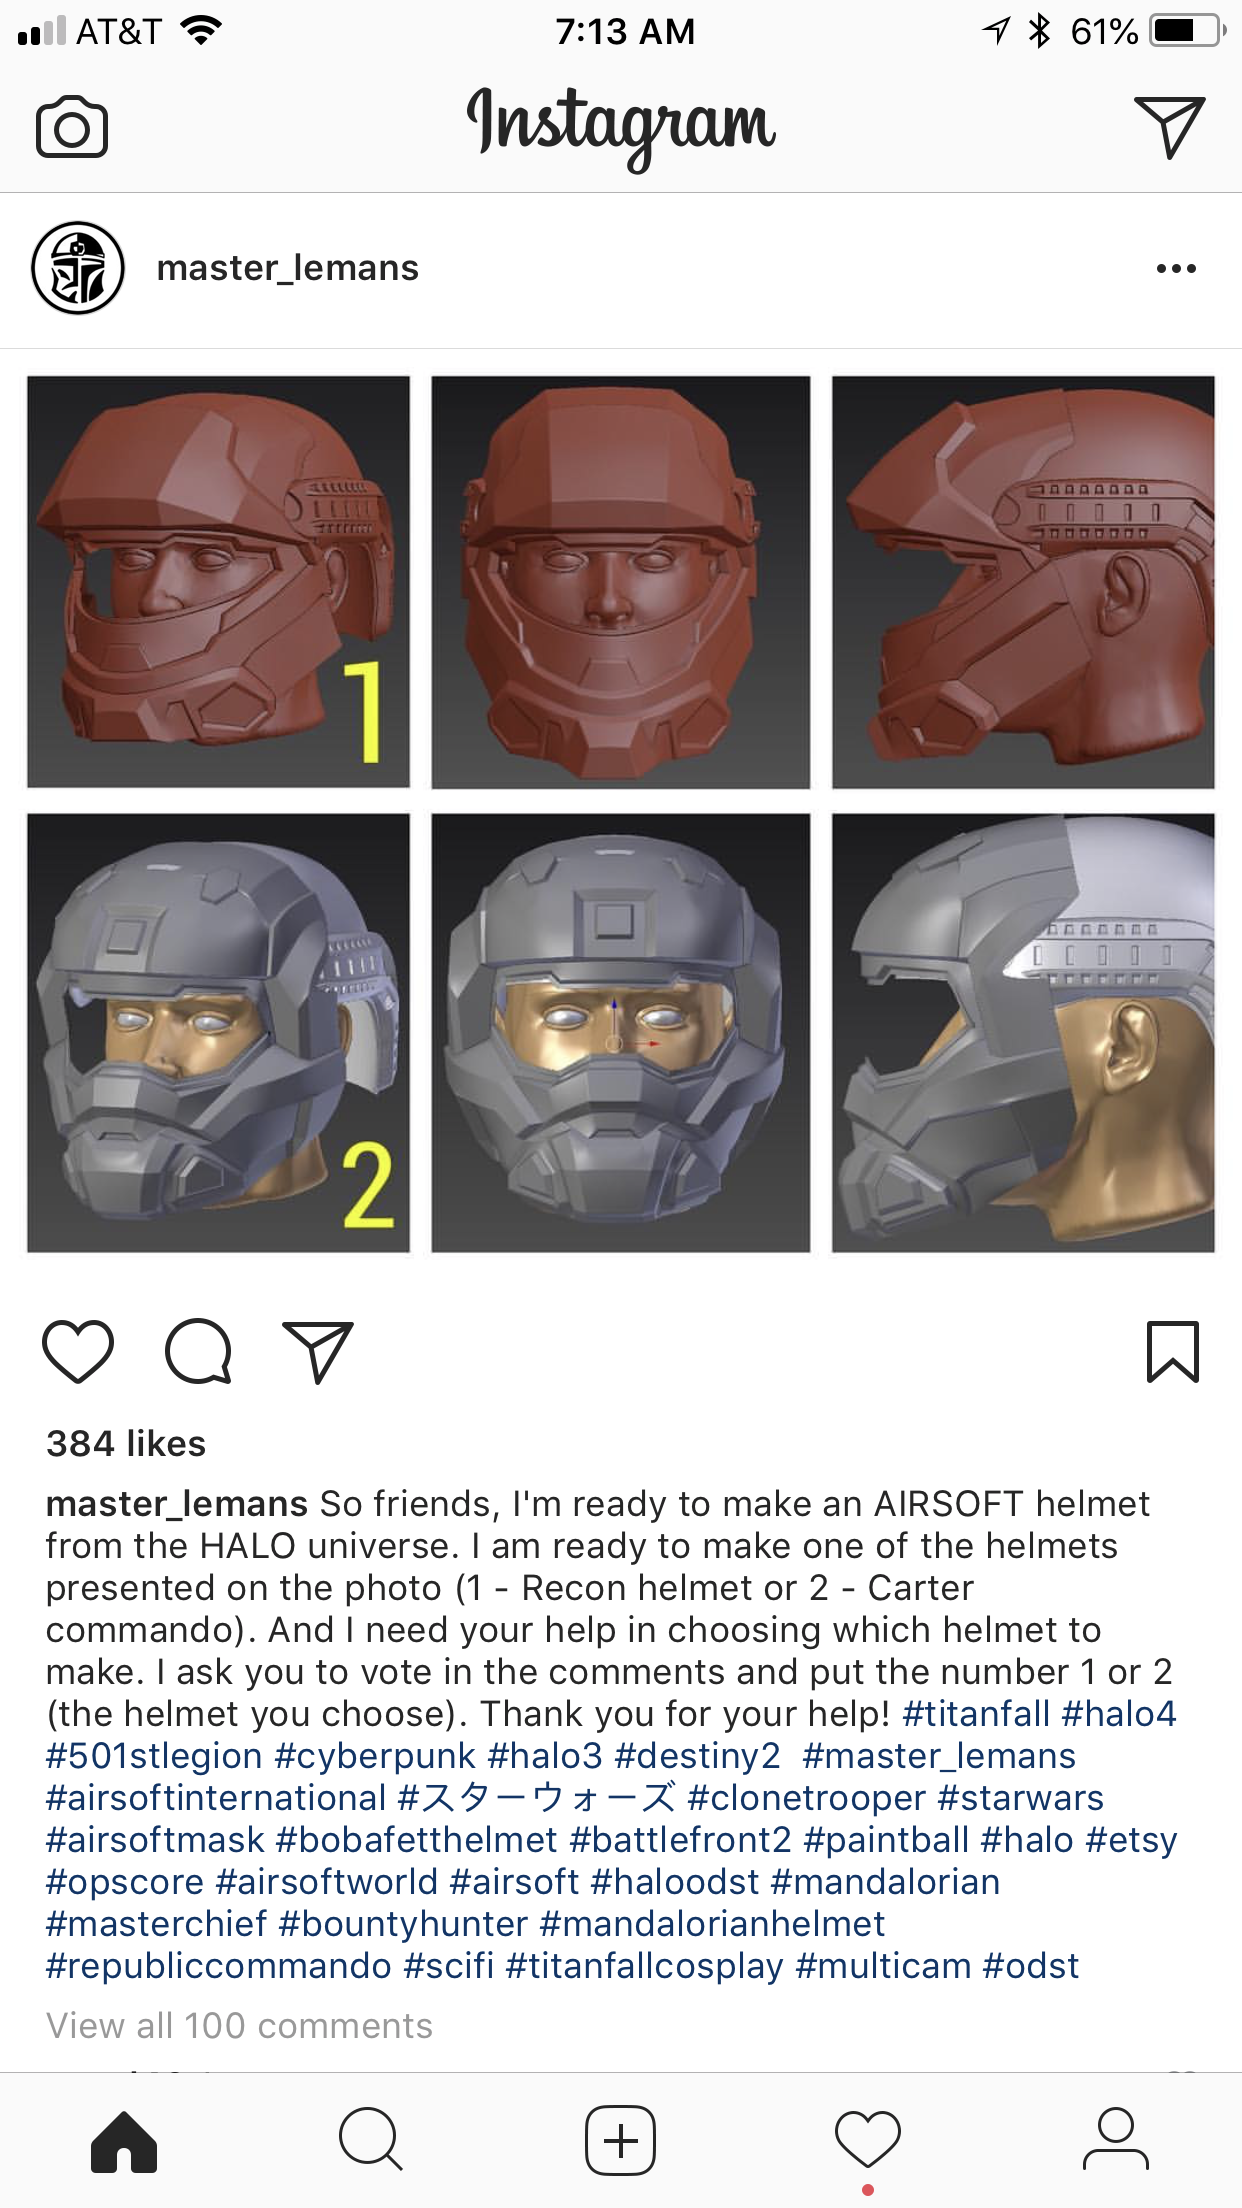
Task: Go to Home tab in bottom bar
Action: click(x=124, y=2141)
